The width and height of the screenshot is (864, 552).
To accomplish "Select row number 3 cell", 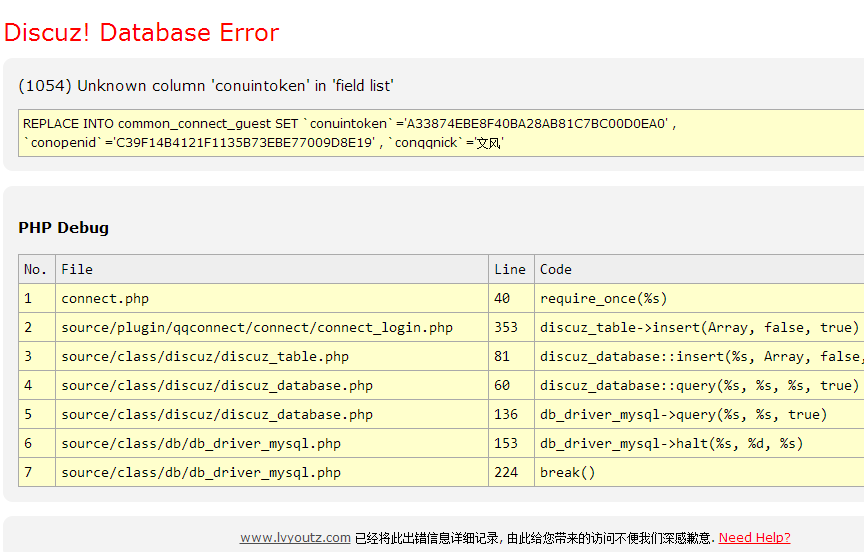I will [x=37, y=356].
